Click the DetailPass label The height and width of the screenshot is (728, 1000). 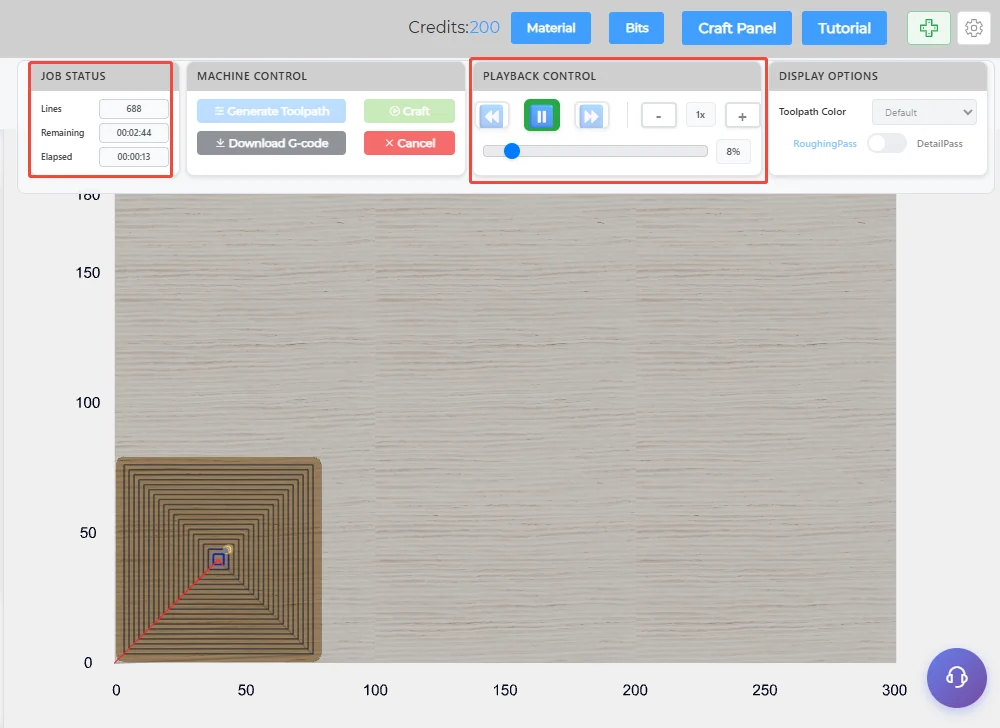coord(939,143)
